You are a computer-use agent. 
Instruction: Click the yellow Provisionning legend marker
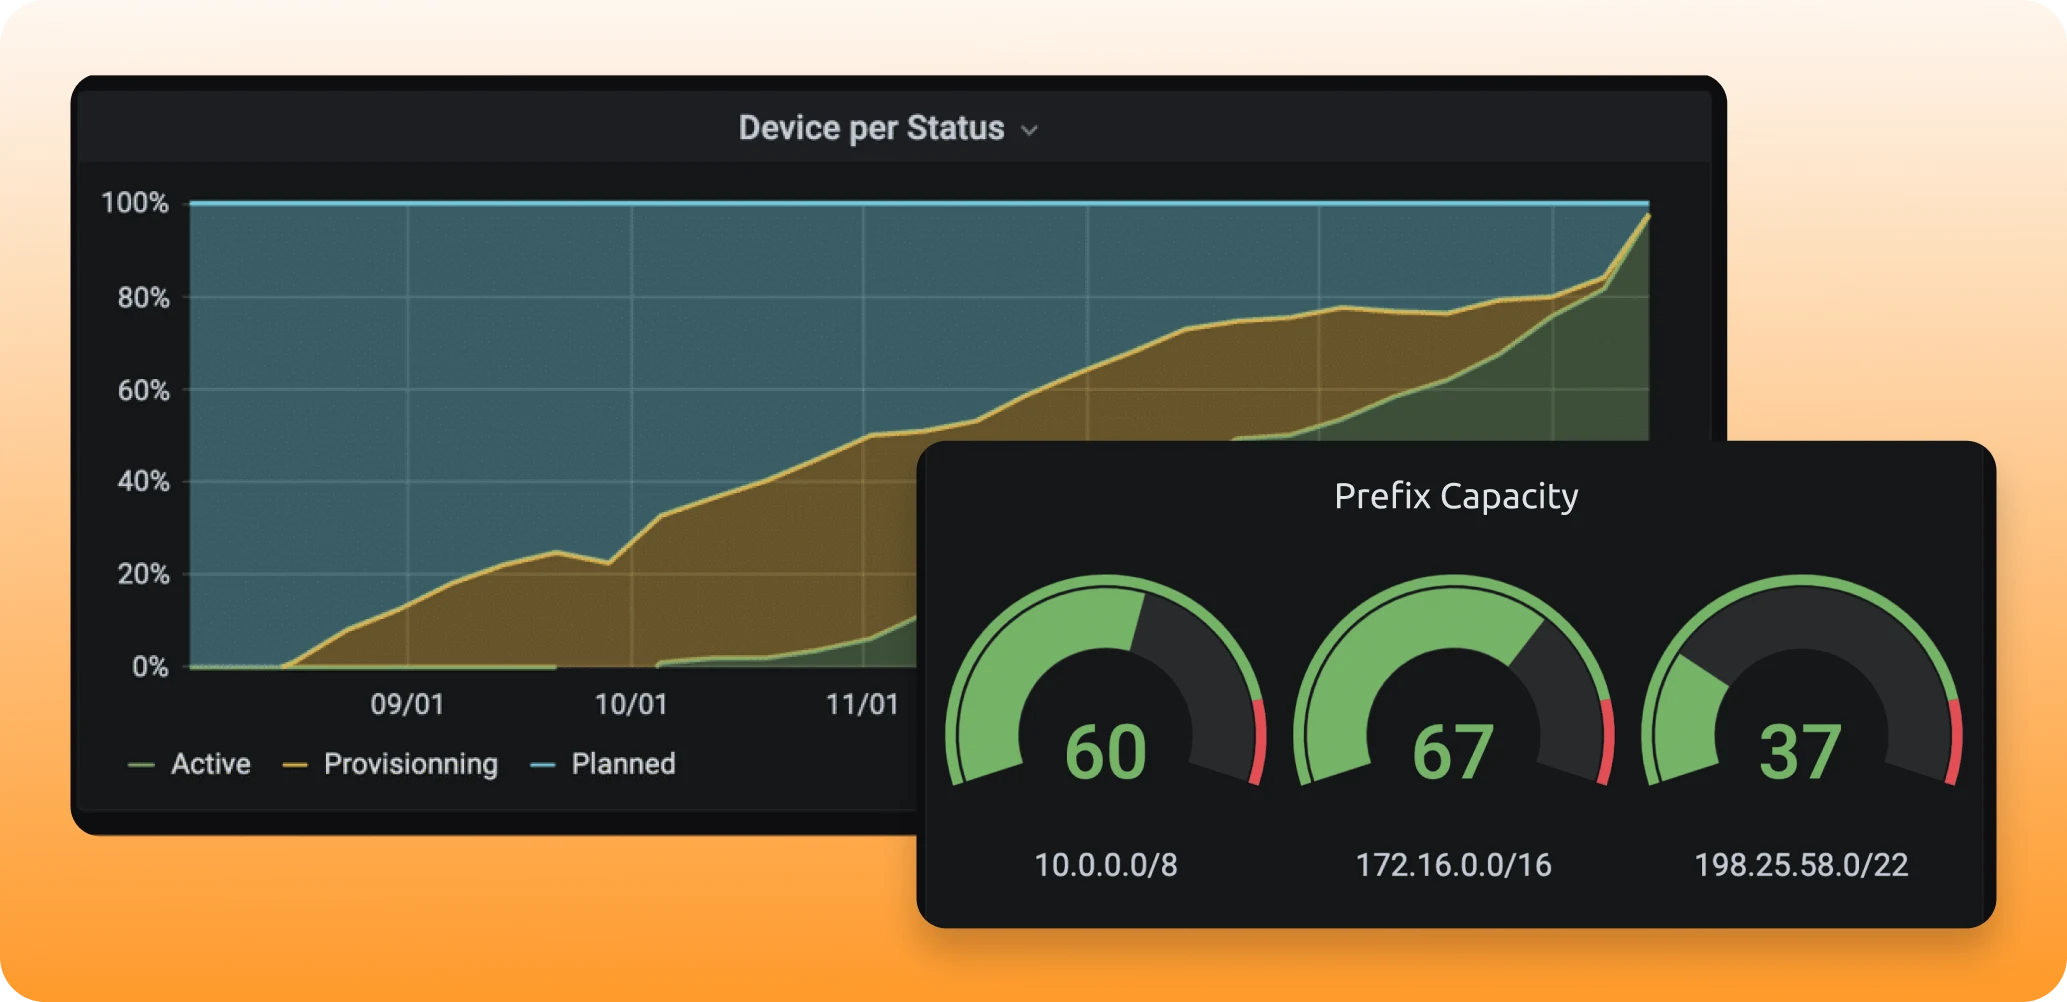pos(295,764)
